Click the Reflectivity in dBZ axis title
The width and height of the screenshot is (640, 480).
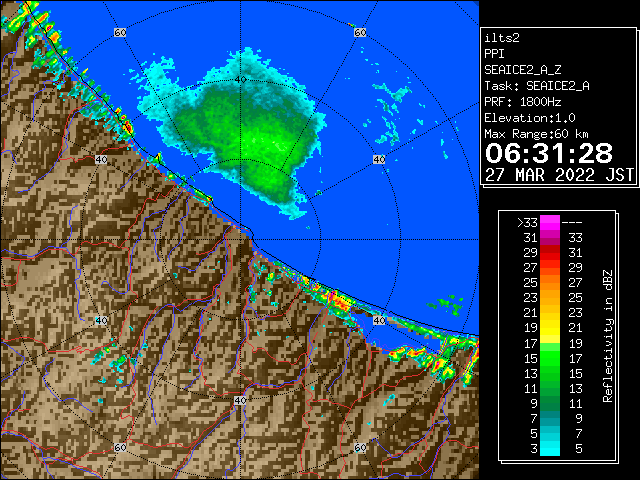pos(607,336)
